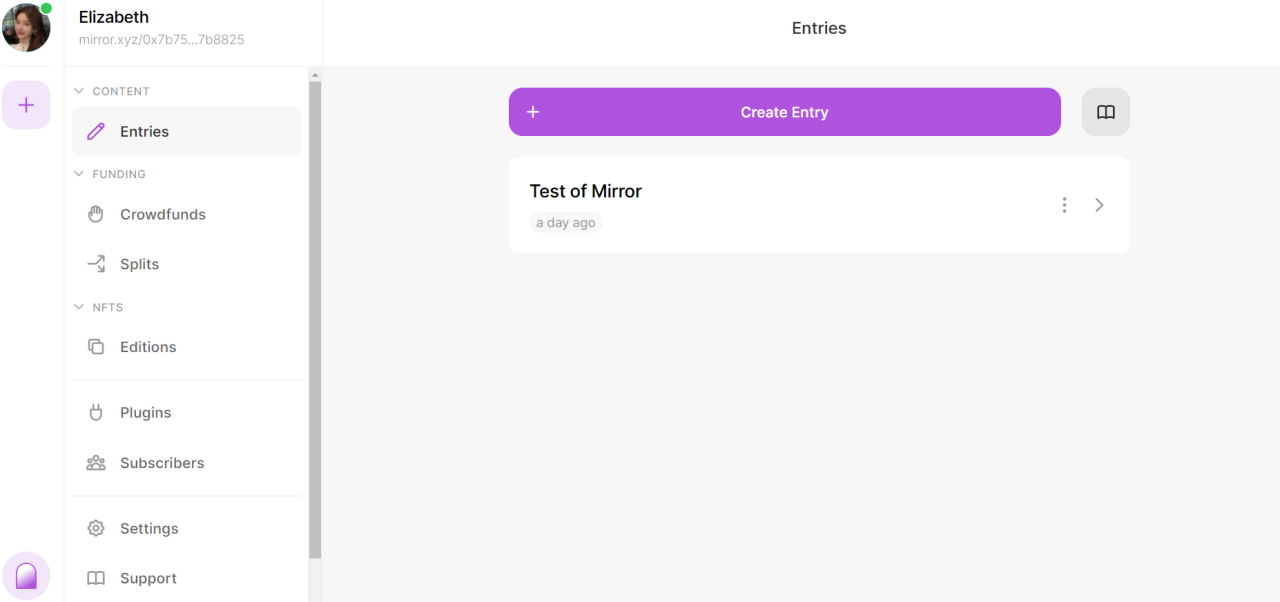Image resolution: width=1280 pixels, height=602 pixels.
Task: Click the book icon beside Support
Action: (x=96, y=578)
